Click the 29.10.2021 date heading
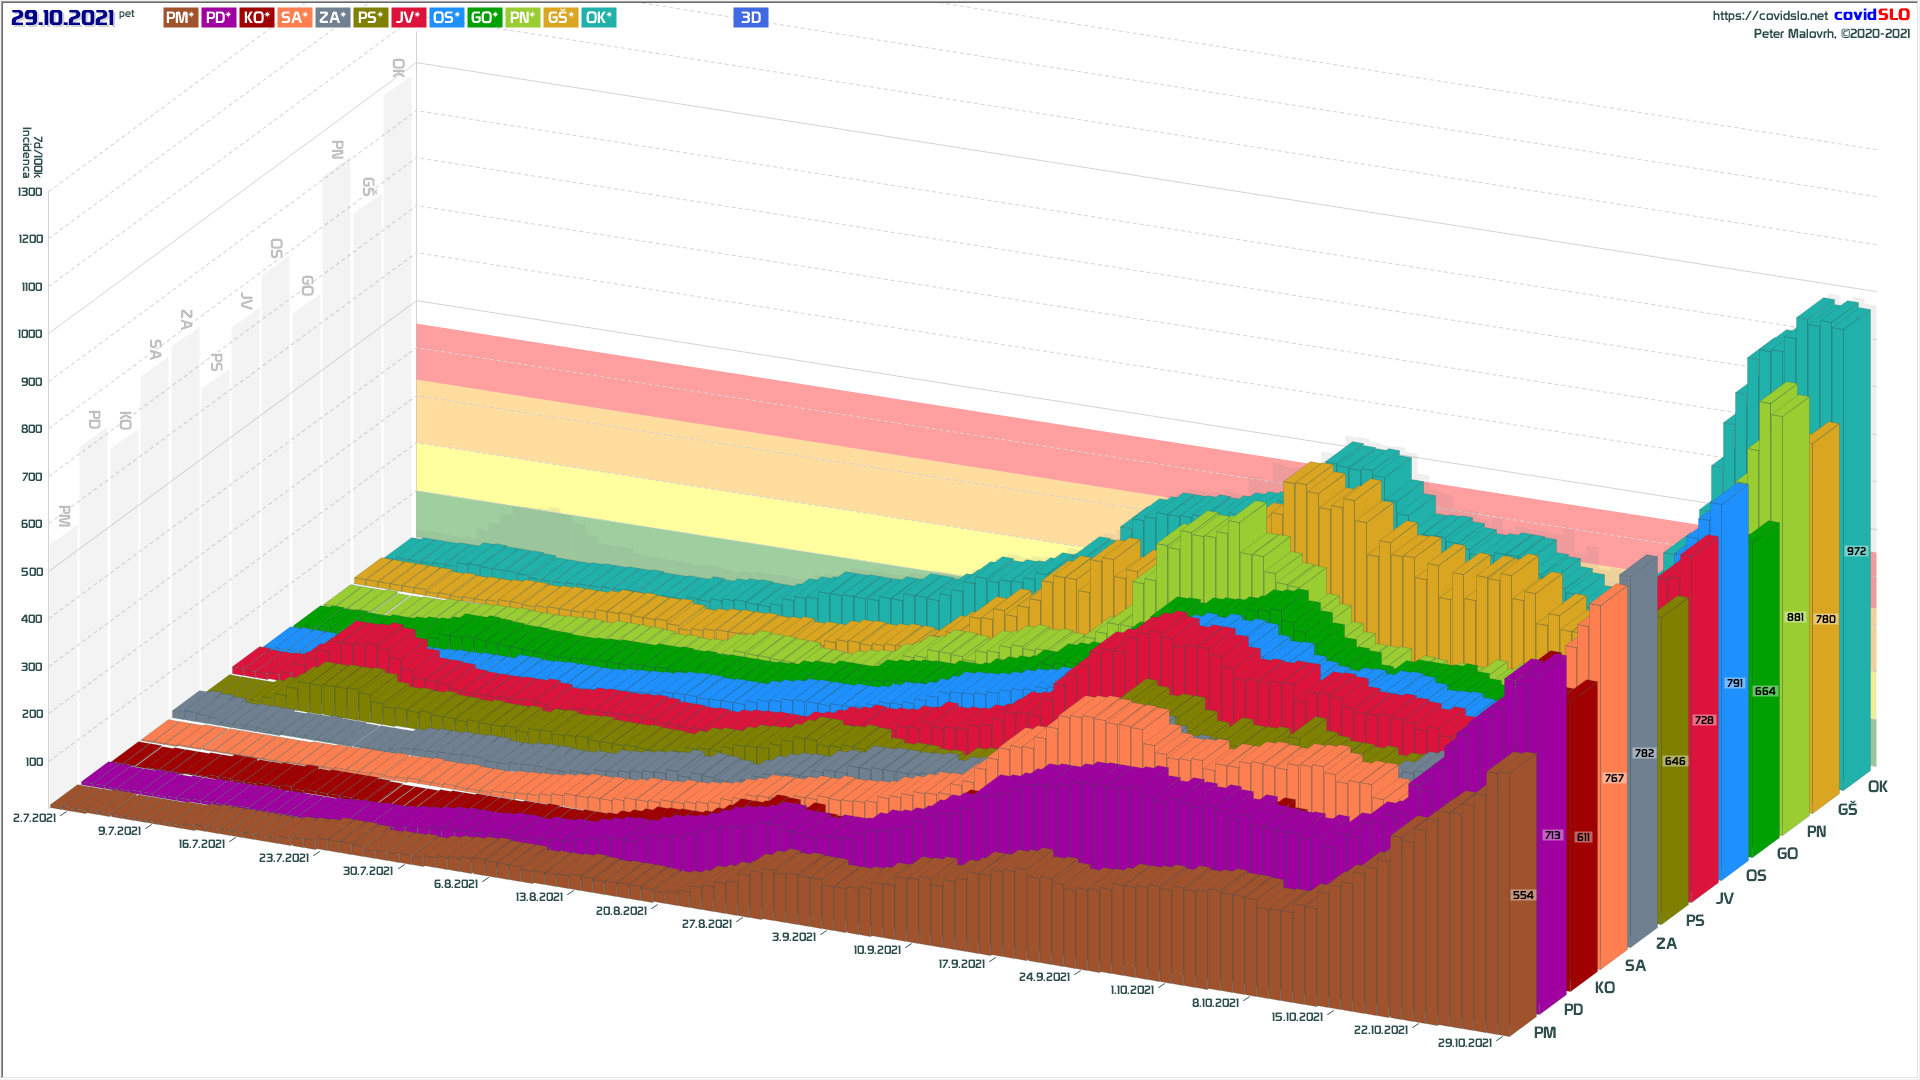 [62, 18]
